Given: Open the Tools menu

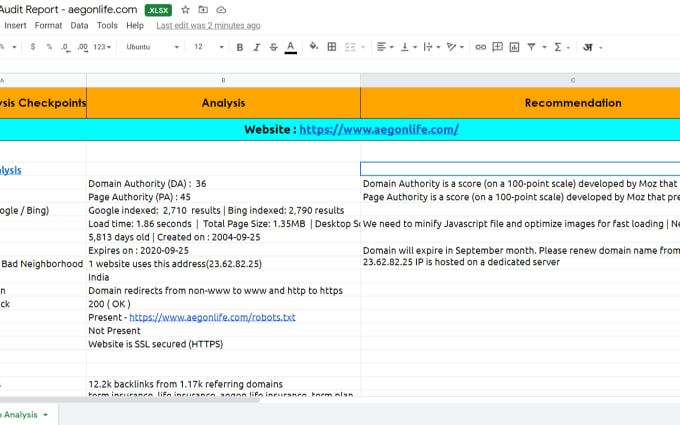Looking at the screenshot, I should pyautogui.click(x=107, y=26).
